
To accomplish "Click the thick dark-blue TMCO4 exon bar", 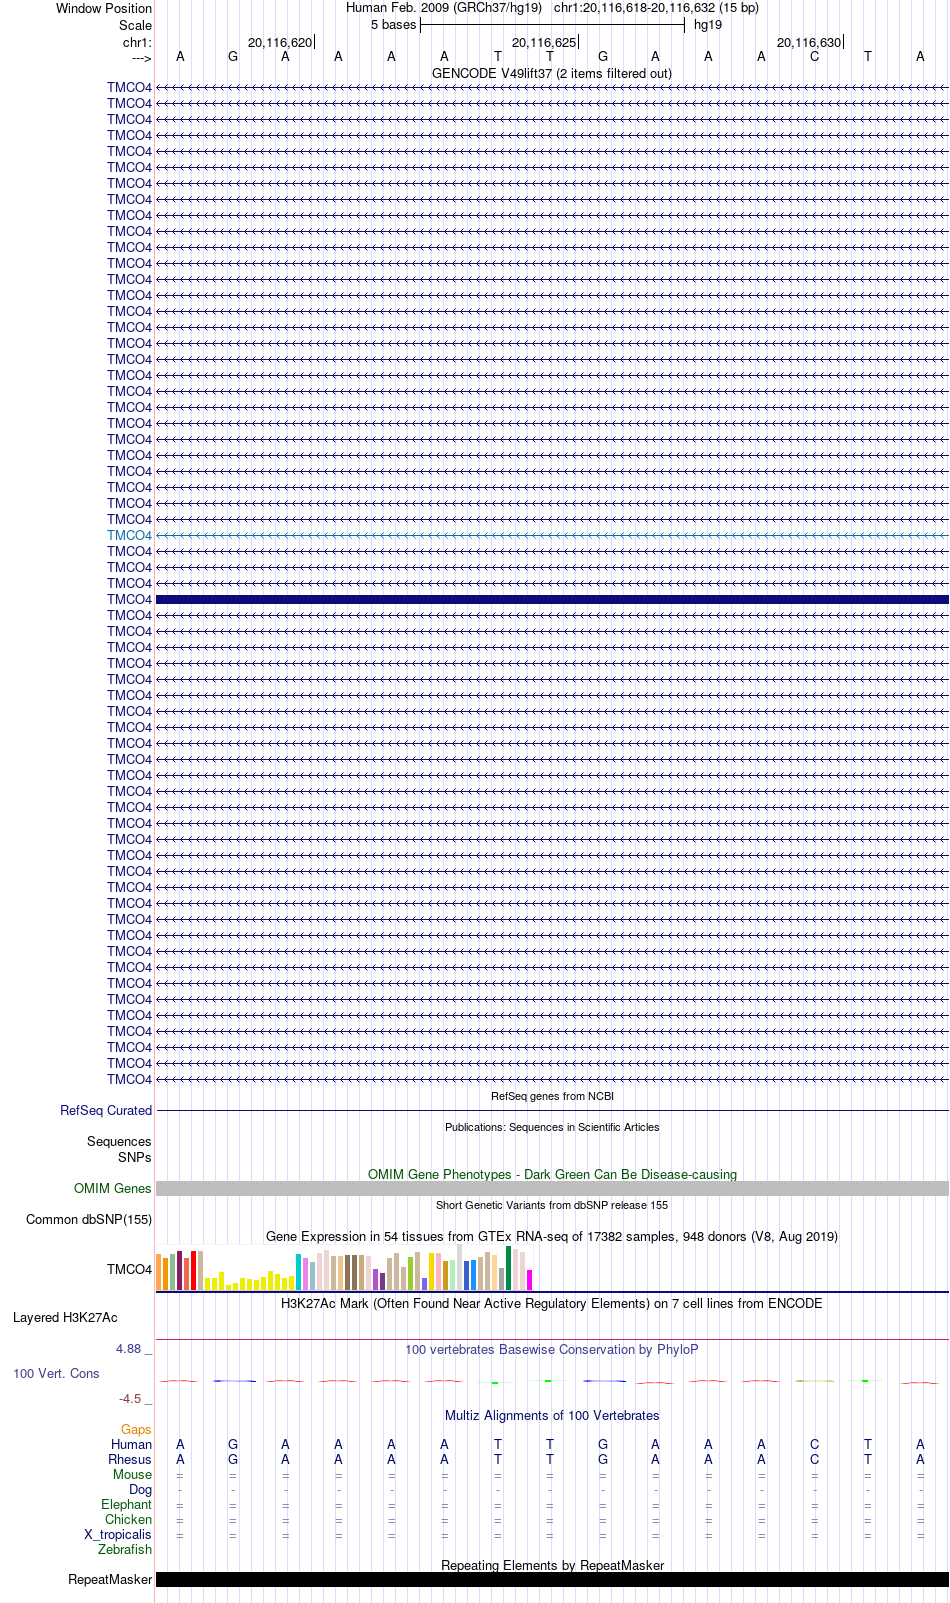I will coord(552,599).
